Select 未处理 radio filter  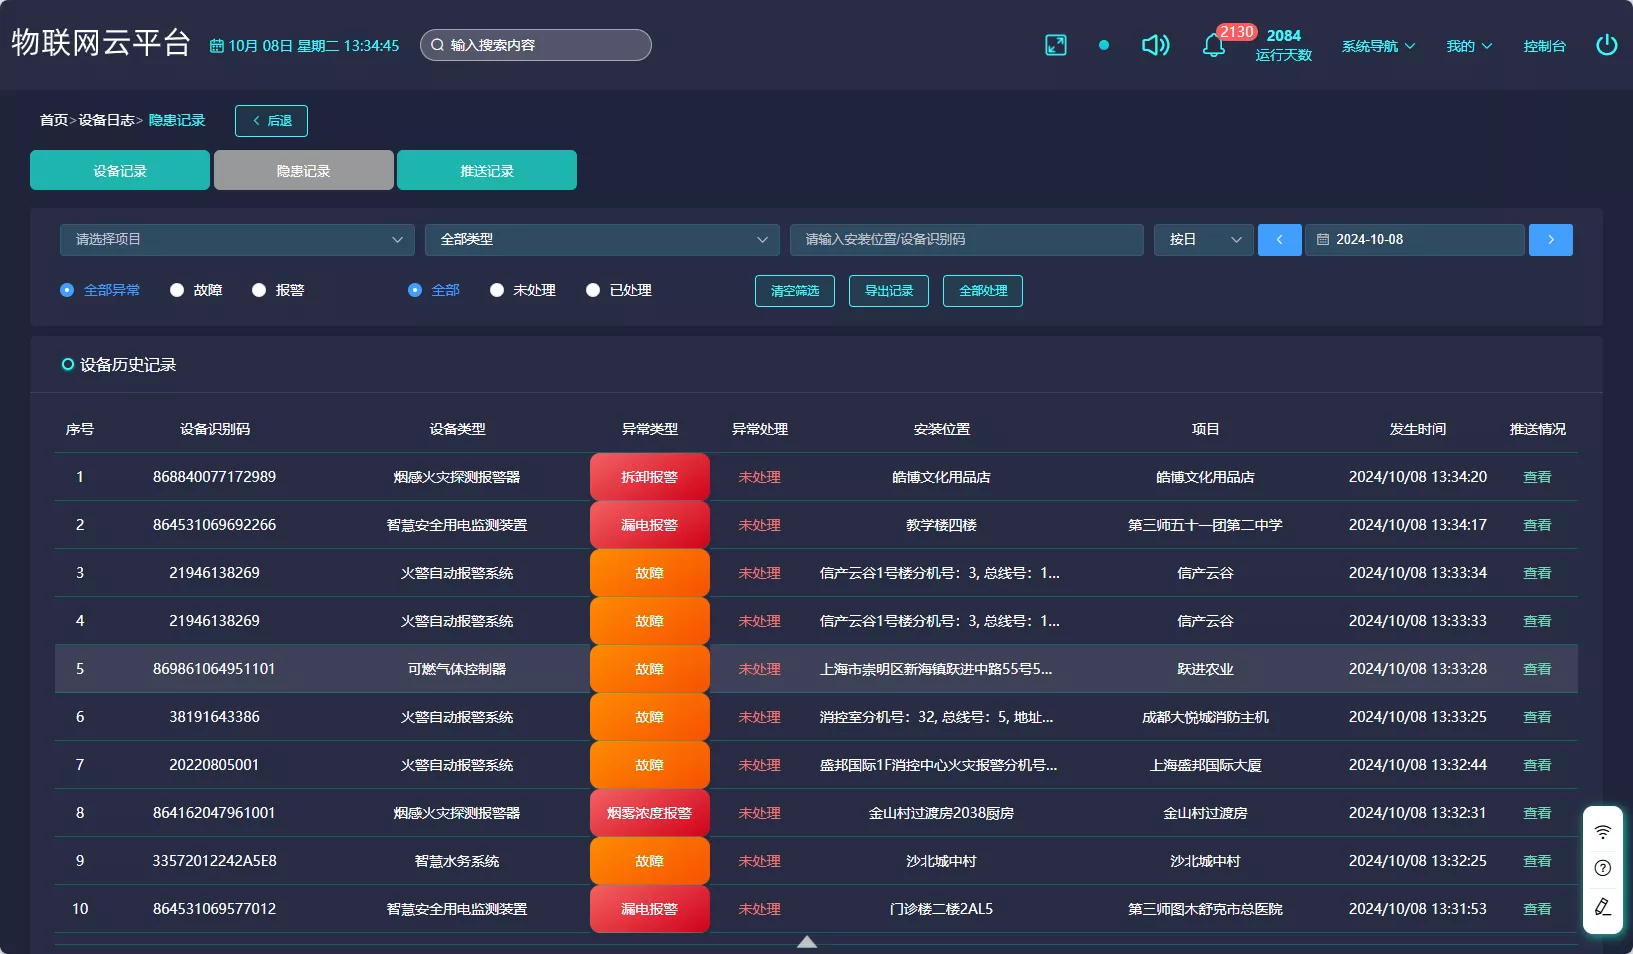tap(523, 290)
